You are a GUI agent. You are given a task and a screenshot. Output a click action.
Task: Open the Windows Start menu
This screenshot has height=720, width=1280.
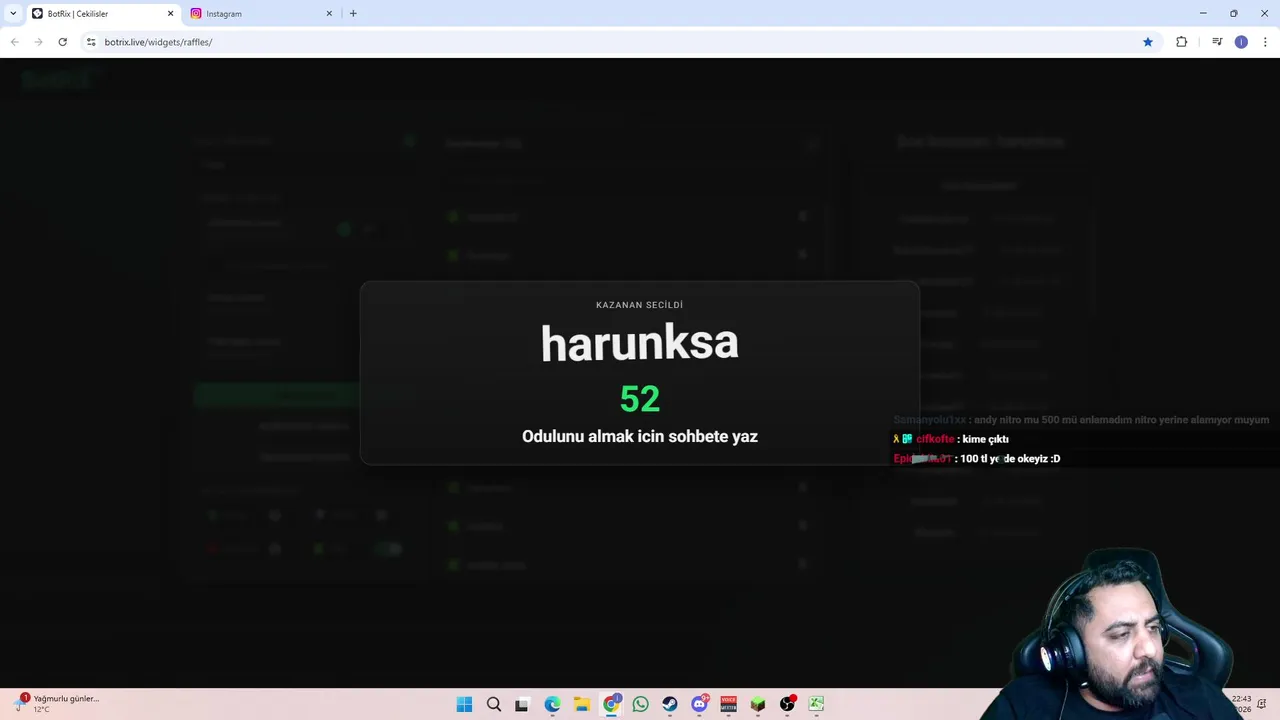(464, 704)
